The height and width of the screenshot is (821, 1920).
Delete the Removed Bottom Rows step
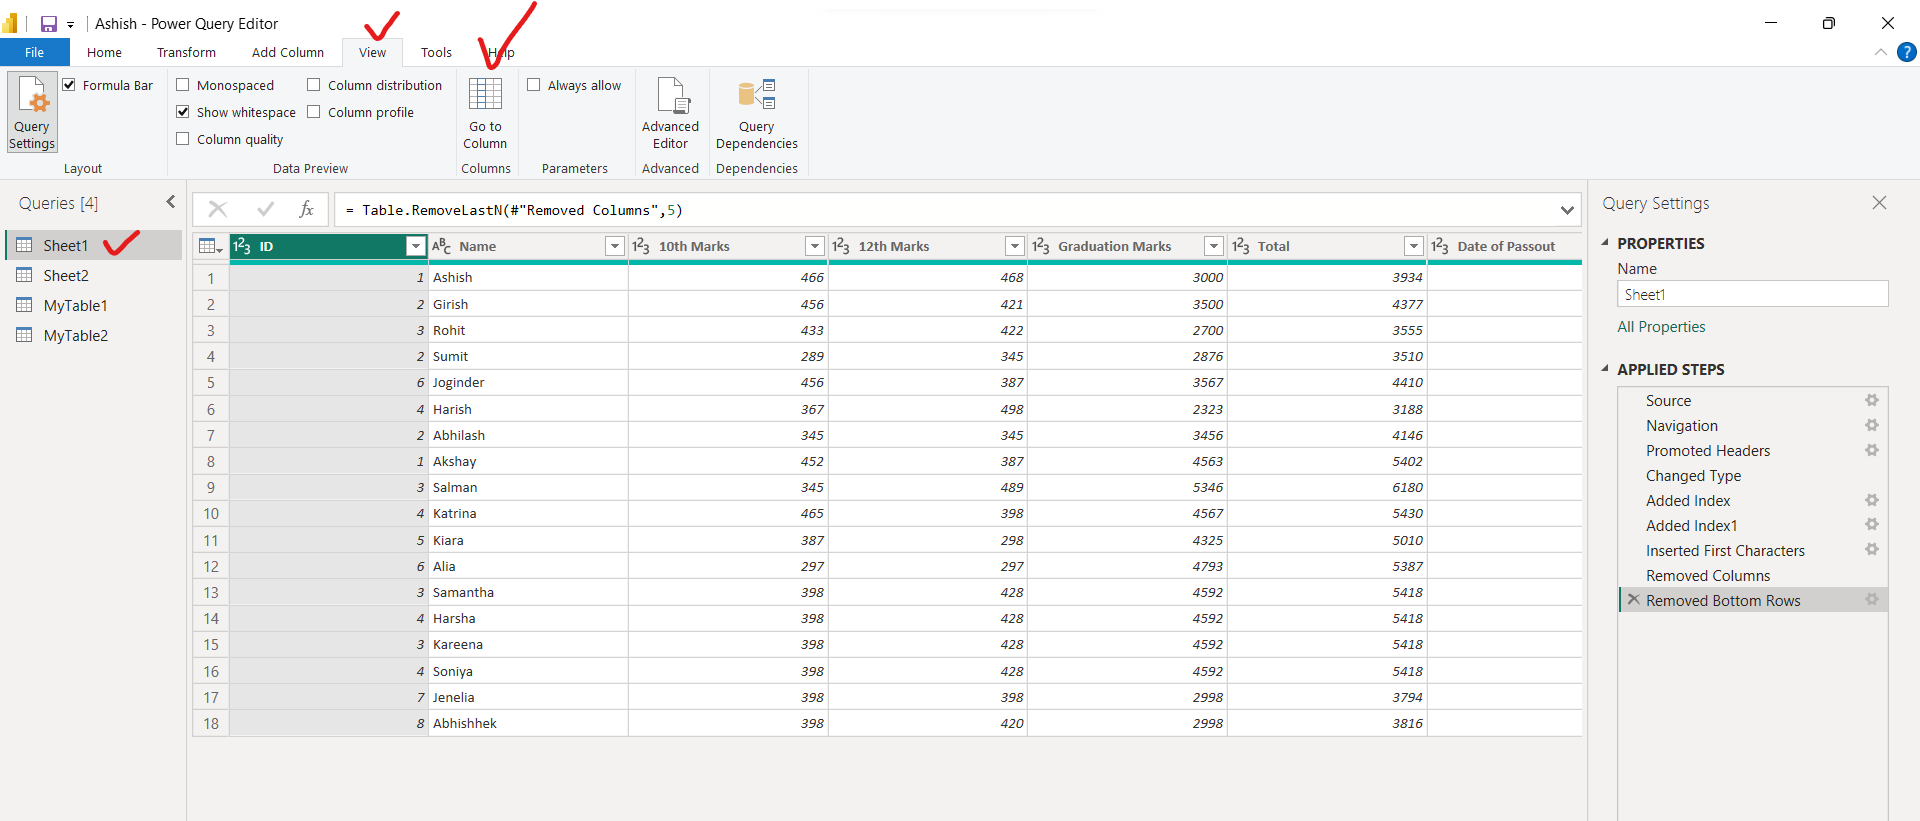[1634, 600]
